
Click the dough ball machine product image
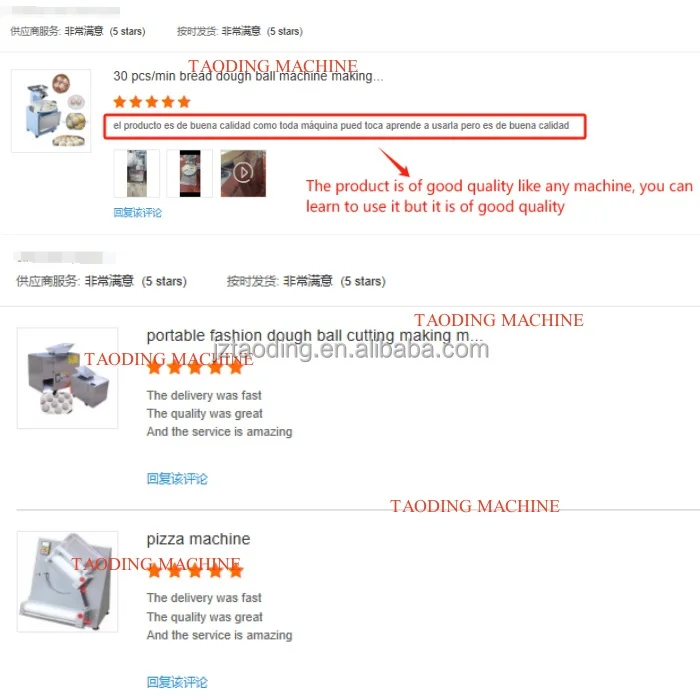pyautogui.click(x=51, y=111)
